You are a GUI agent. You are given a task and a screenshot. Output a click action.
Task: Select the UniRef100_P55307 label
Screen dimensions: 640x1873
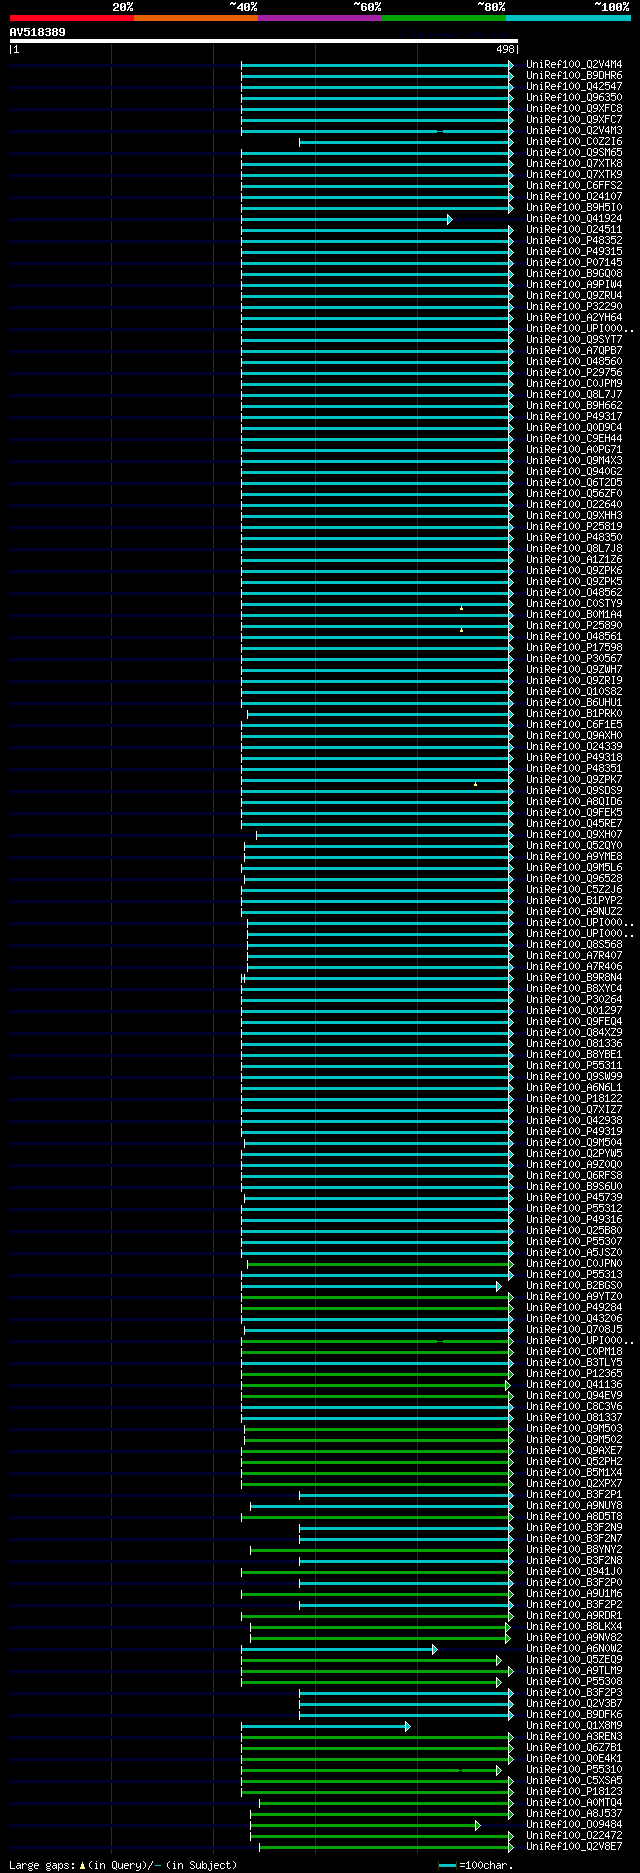pos(574,1242)
